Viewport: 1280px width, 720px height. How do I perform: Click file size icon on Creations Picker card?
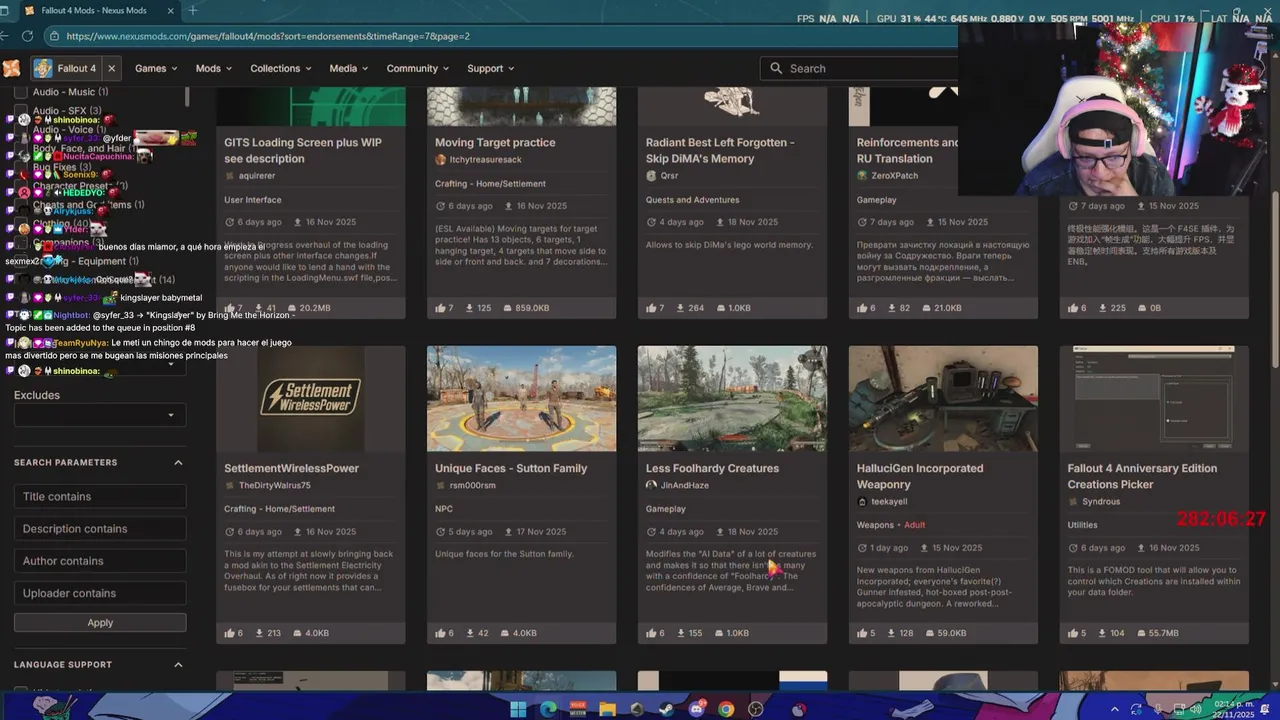pyautogui.click(x=1141, y=633)
